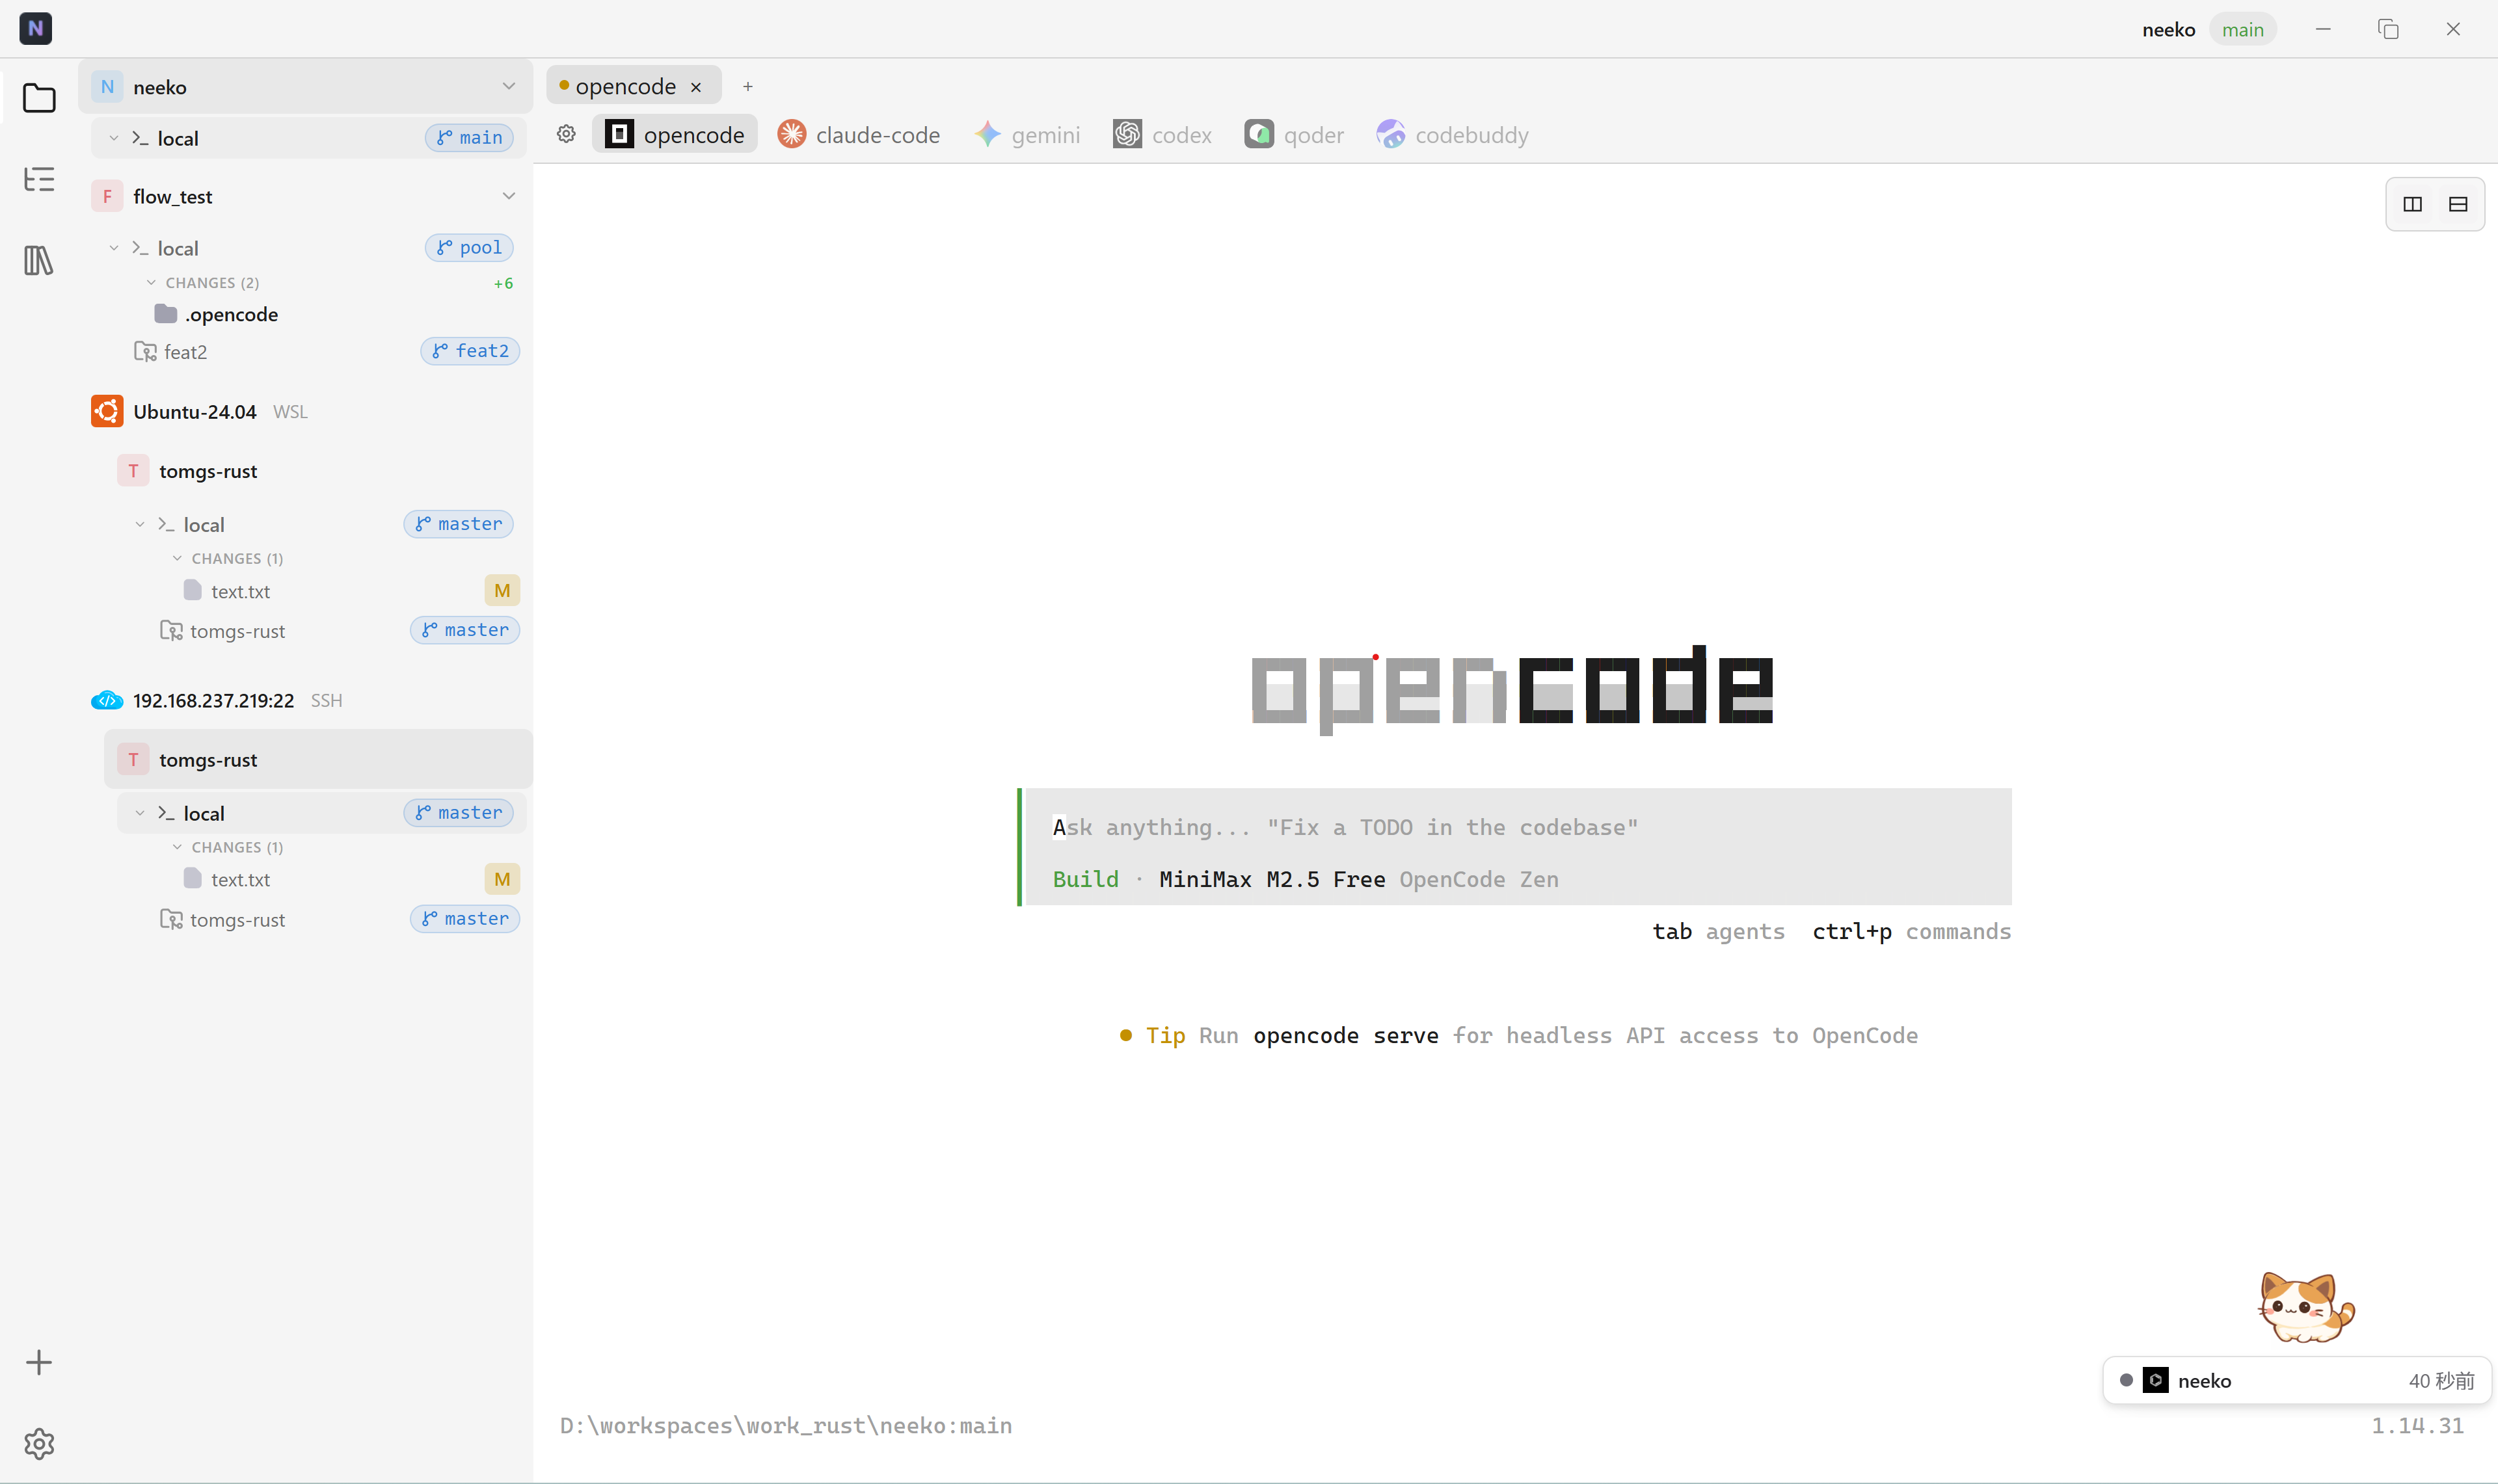Click the Ubuntu-24.04 WSL icon
The width and height of the screenshot is (2498, 1484).
tap(107, 411)
